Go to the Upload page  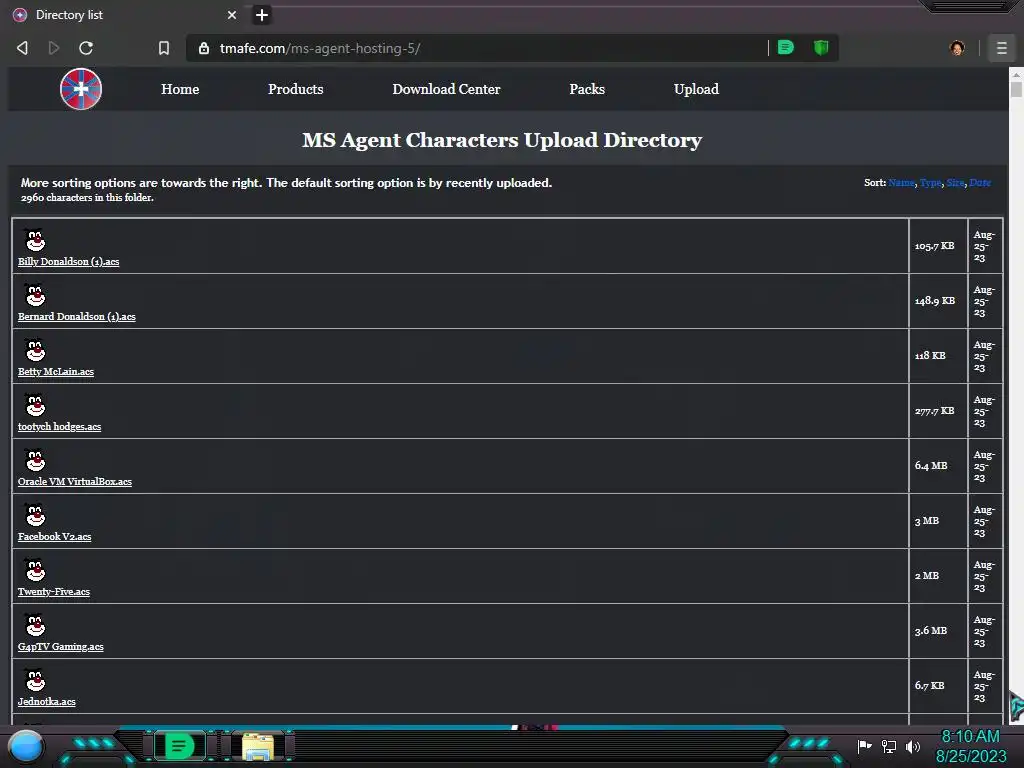pos(696,89)
